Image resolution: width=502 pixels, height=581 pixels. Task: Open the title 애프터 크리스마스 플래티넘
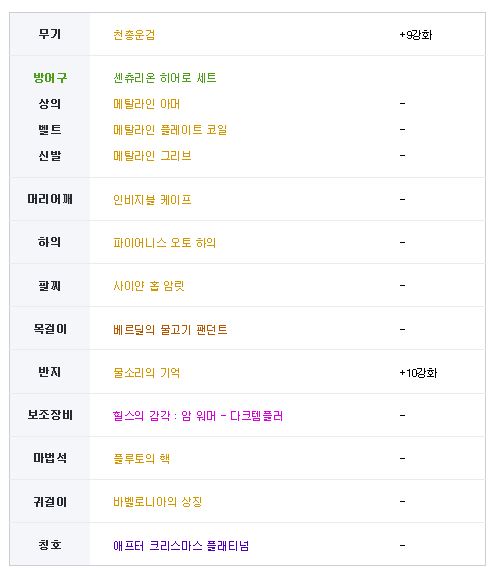click(181, 545)
